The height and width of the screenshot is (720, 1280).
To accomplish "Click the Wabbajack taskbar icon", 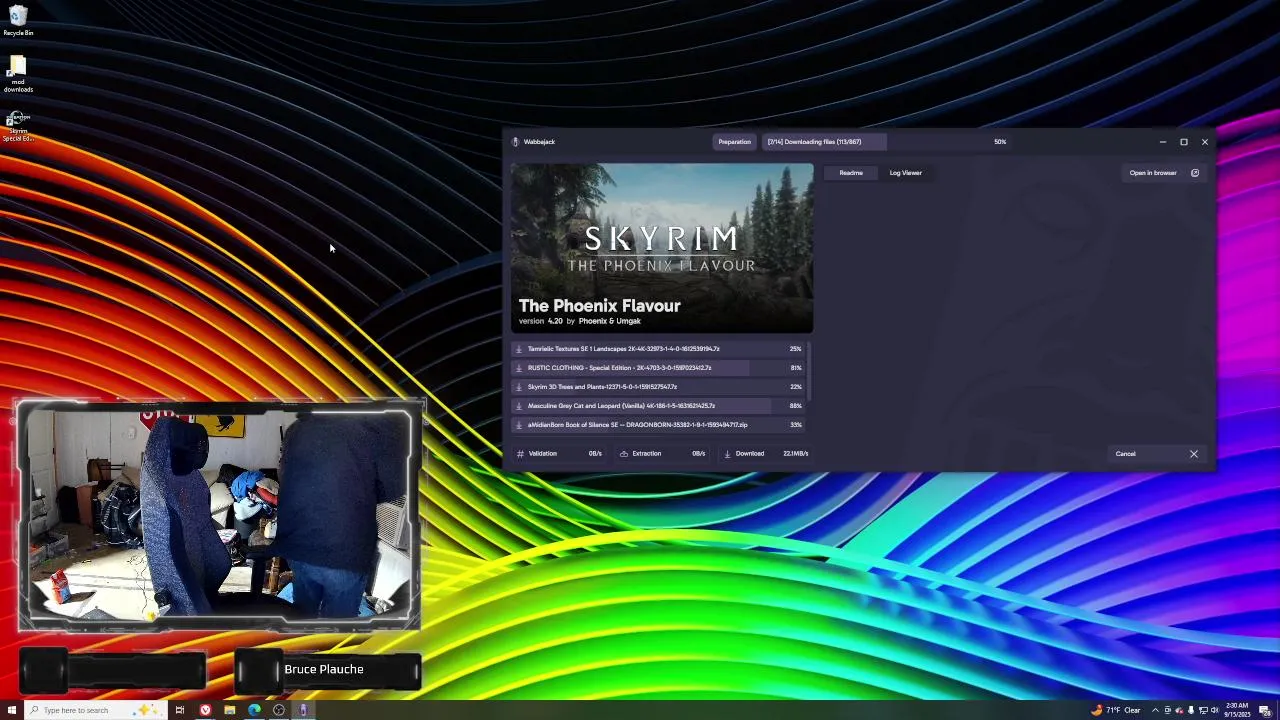I will click(303, 710).
